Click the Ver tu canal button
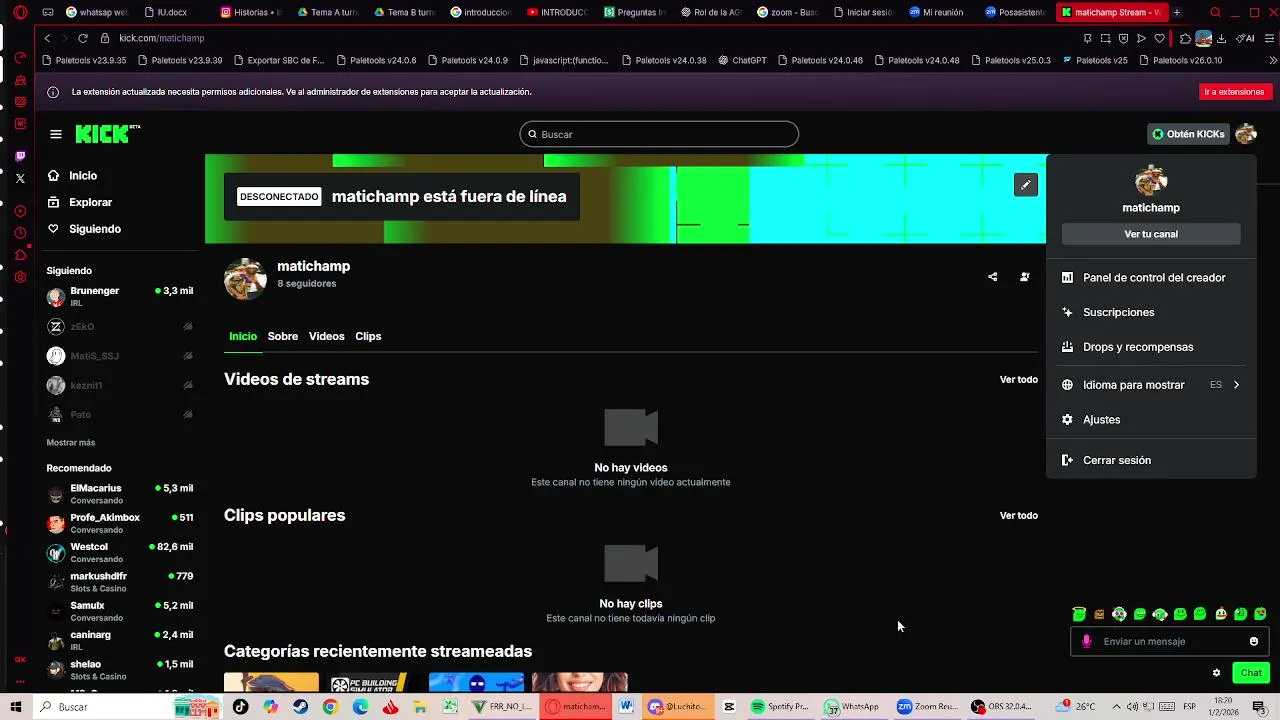The image size is (1280, 720). coord(1151,234)
